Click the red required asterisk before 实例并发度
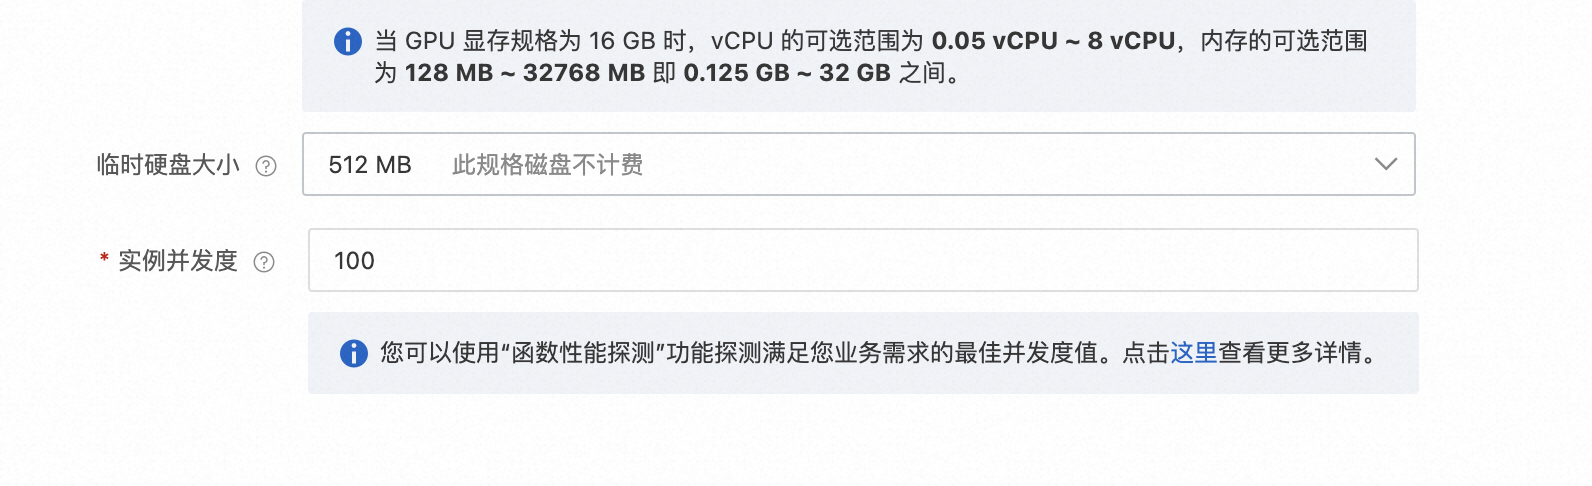Screen dimensions: 1592x486 point(104,260)
